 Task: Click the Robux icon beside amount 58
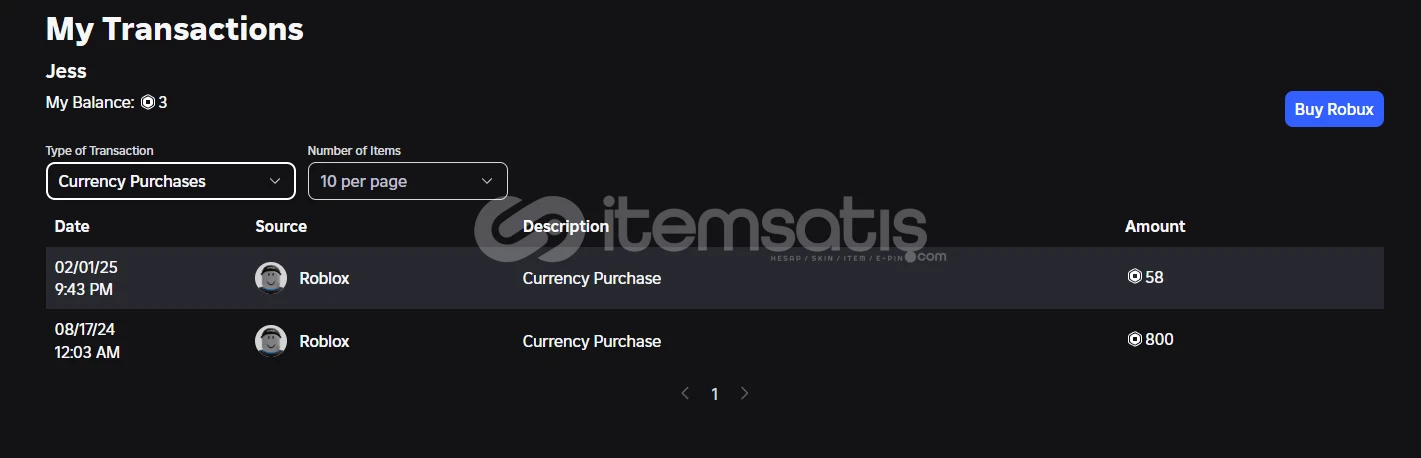click(x=1134, y=277)
